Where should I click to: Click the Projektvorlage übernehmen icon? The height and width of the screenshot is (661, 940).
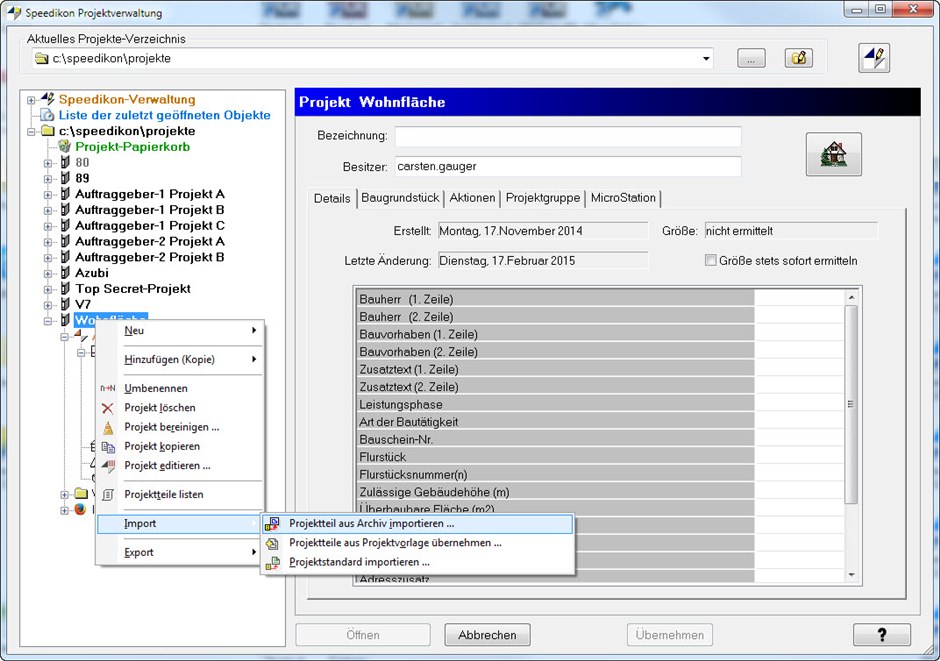[272, 543]
